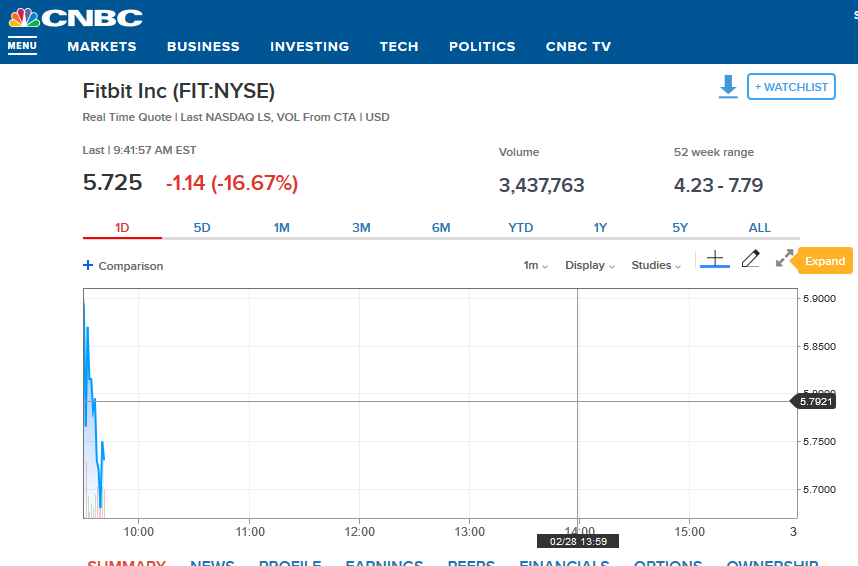Click the 5.7000 price axis label

(819, 489)
